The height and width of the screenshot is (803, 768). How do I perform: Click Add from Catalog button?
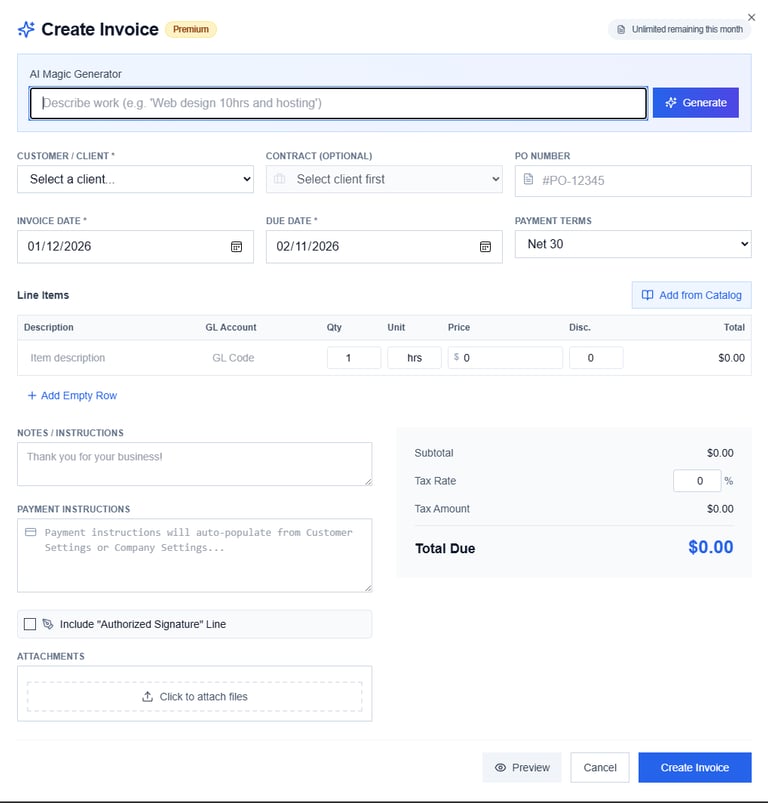click(691, 295)
